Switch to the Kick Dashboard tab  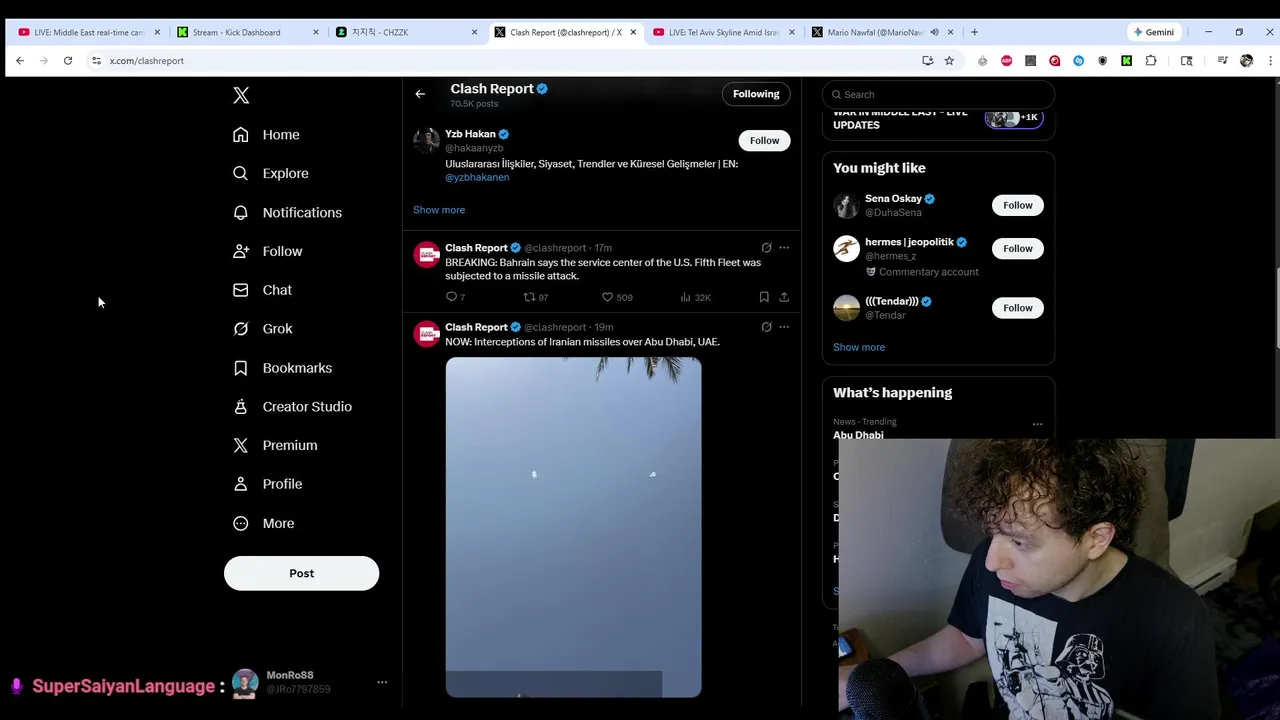pyautogui.click(x=246, y=32)
